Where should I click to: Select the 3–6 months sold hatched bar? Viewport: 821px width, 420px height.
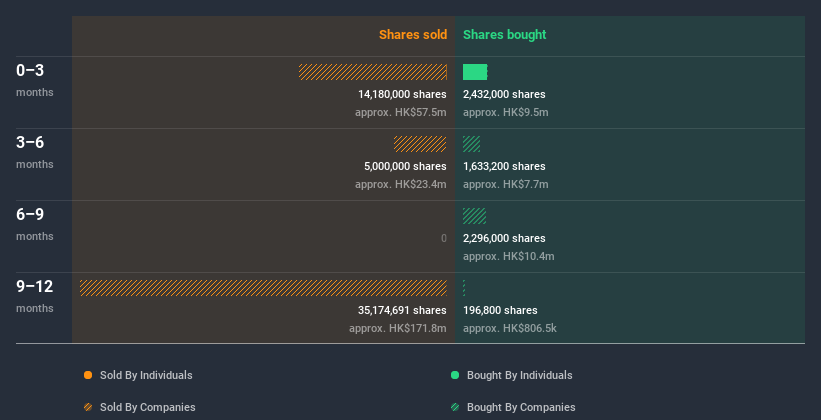[420, 144]
